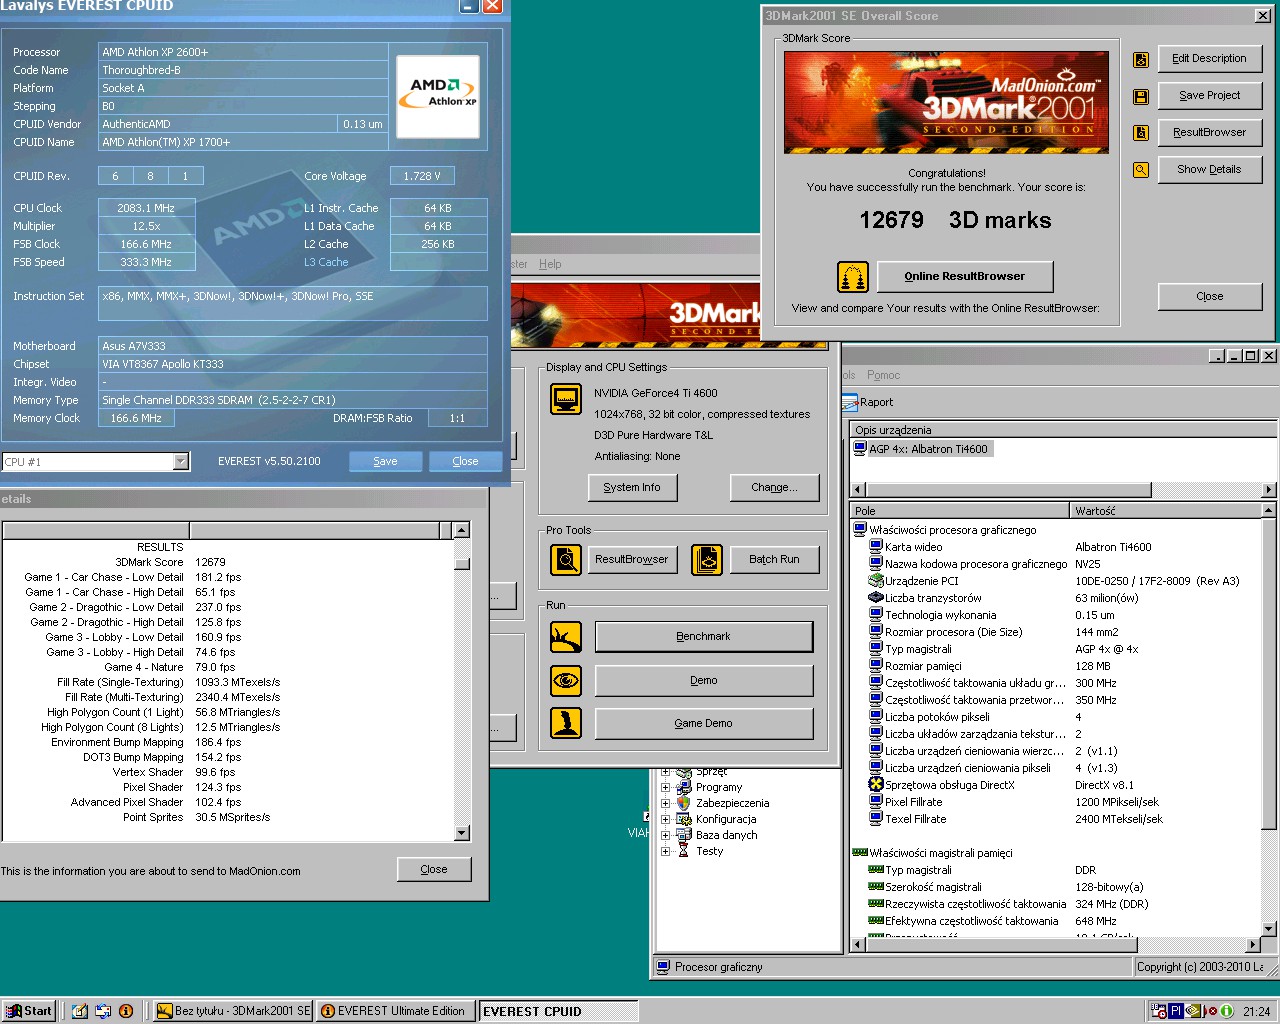The width and height of the screenshot is (1280, 1024).
Task: Click the Urządzenie PCI row icon
Action: (876, 581)
